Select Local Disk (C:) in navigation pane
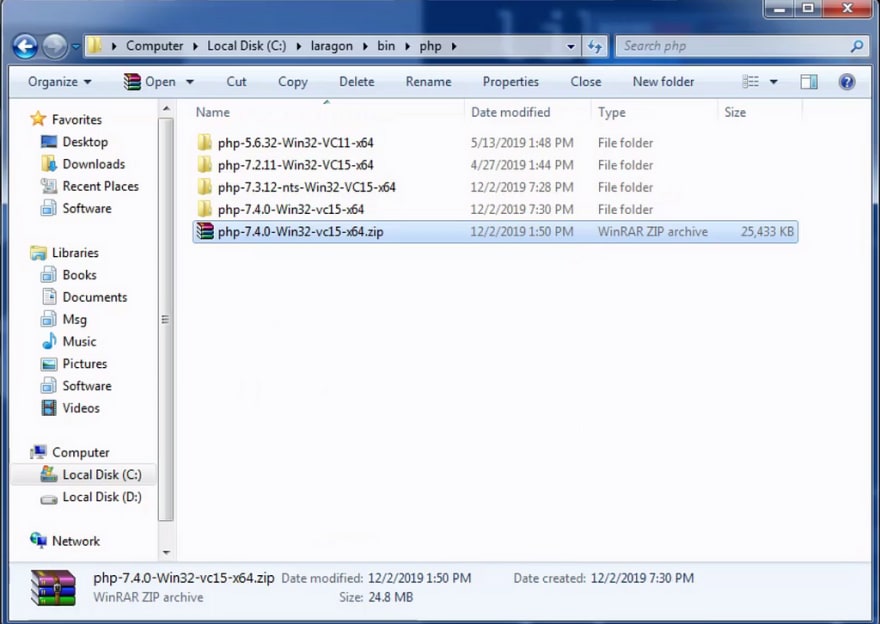The height and width of the screenshot is (624, 880). point(102,475)
